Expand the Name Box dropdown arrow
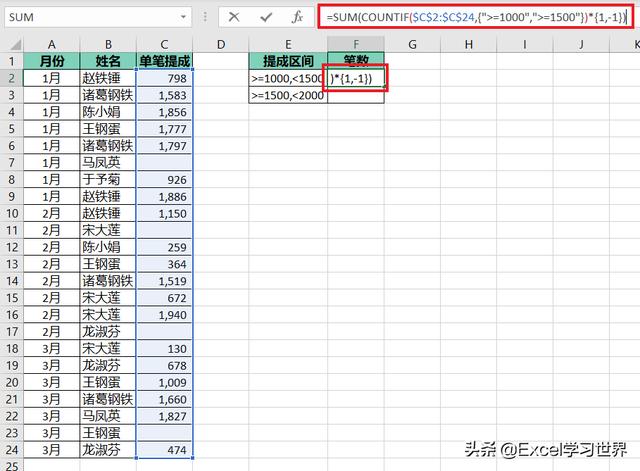The image size is (640, 471). 183,17
